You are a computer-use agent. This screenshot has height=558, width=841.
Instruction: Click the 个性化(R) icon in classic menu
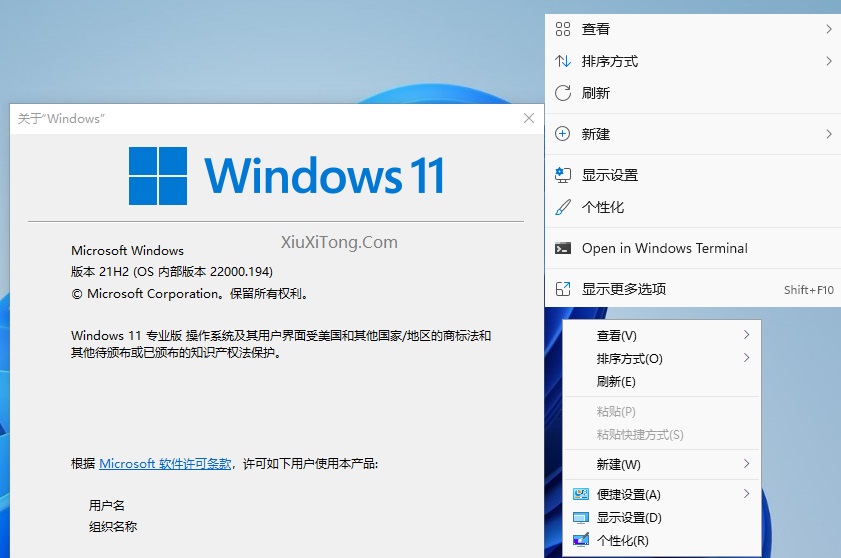pos(581,540)
